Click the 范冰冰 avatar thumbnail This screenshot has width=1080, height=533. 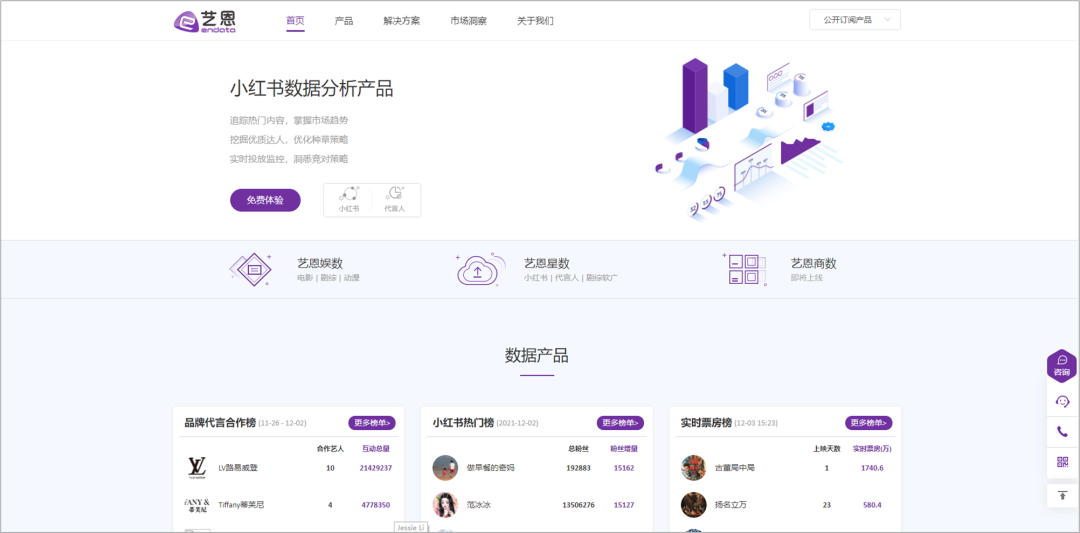tap(445, 505)
